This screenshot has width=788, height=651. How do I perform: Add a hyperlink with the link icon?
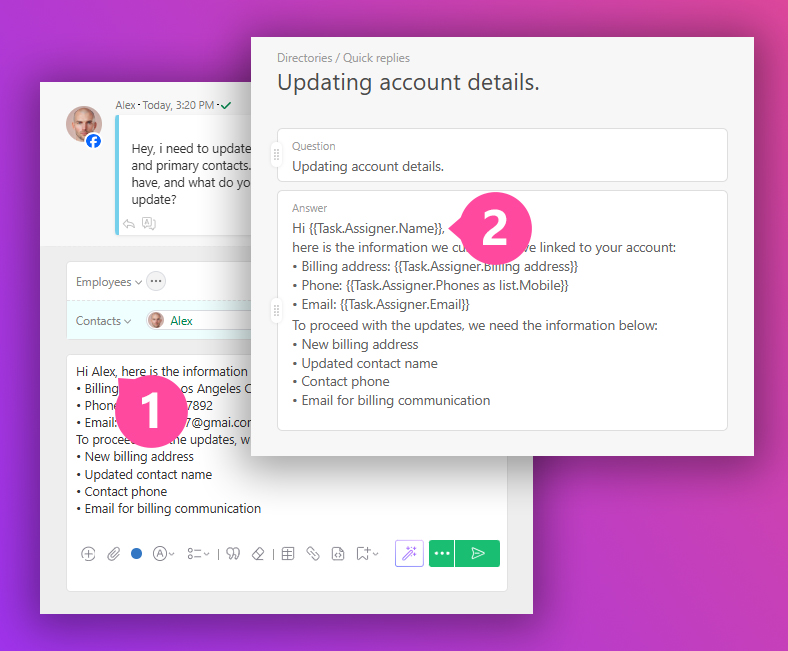click(x=313, y=553)
